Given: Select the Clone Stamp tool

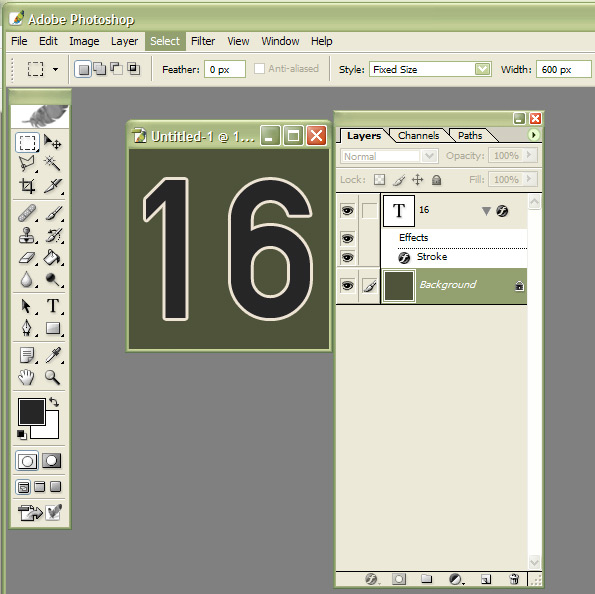Looking at the screenshot, I should tap(27, 235).
